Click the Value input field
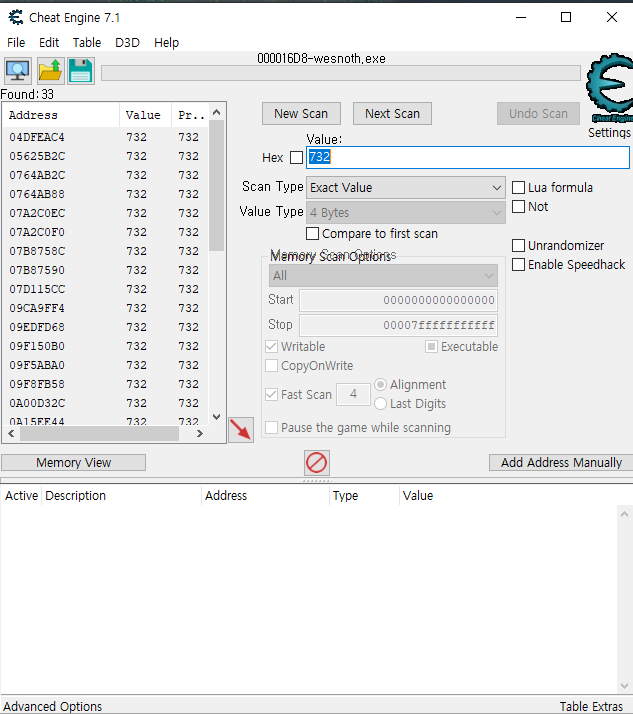 468,158
